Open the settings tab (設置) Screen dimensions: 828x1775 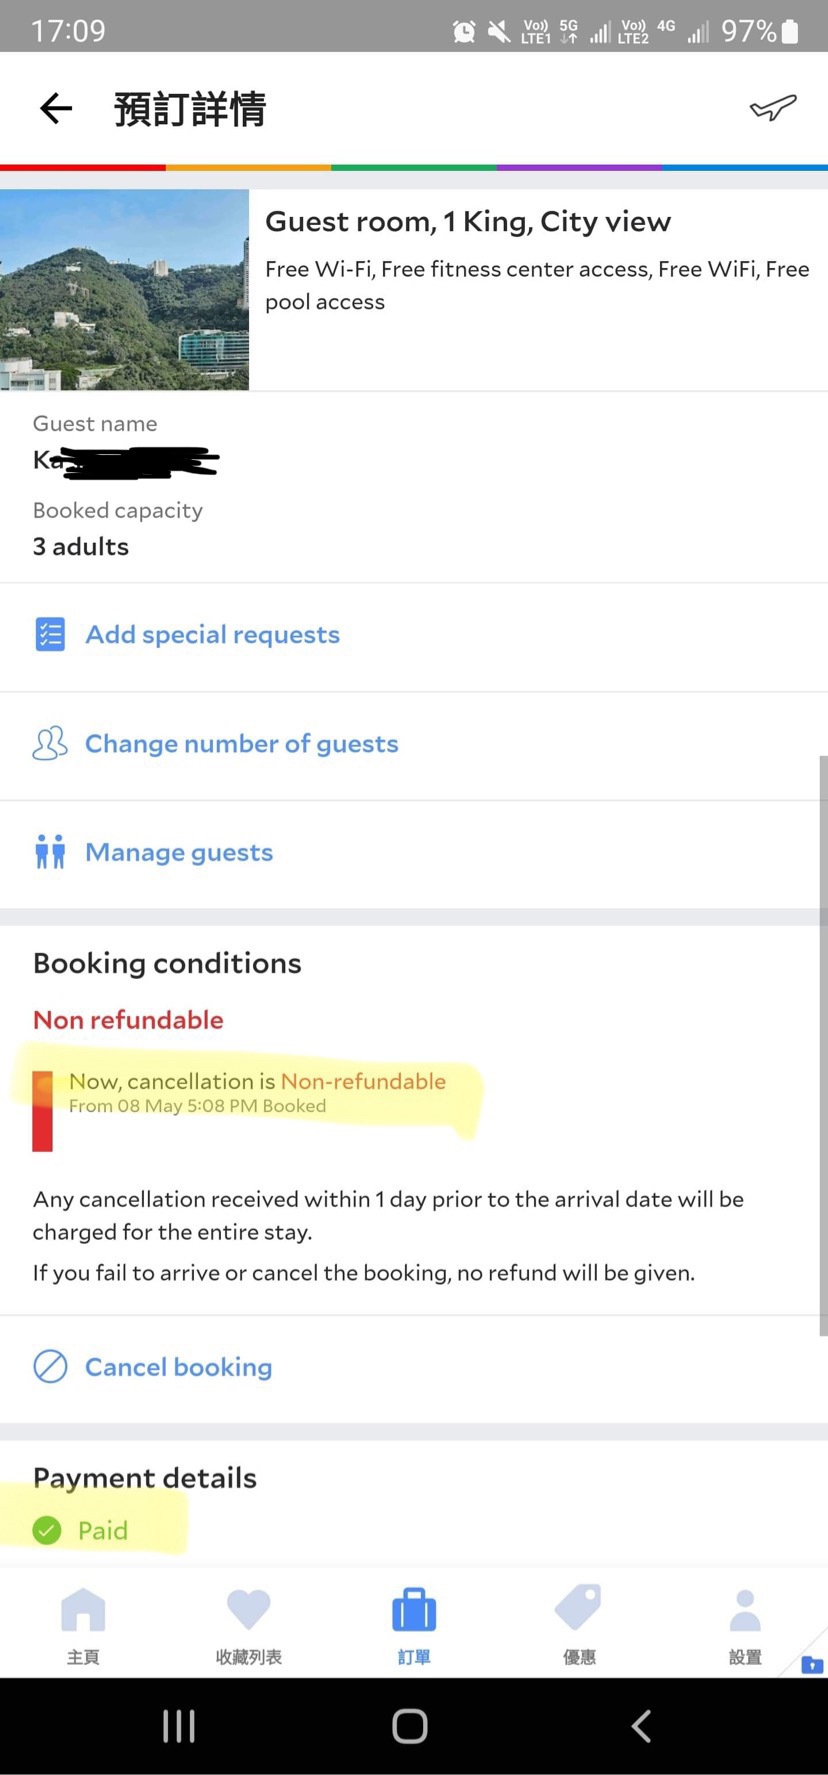tap(745, 1626)
